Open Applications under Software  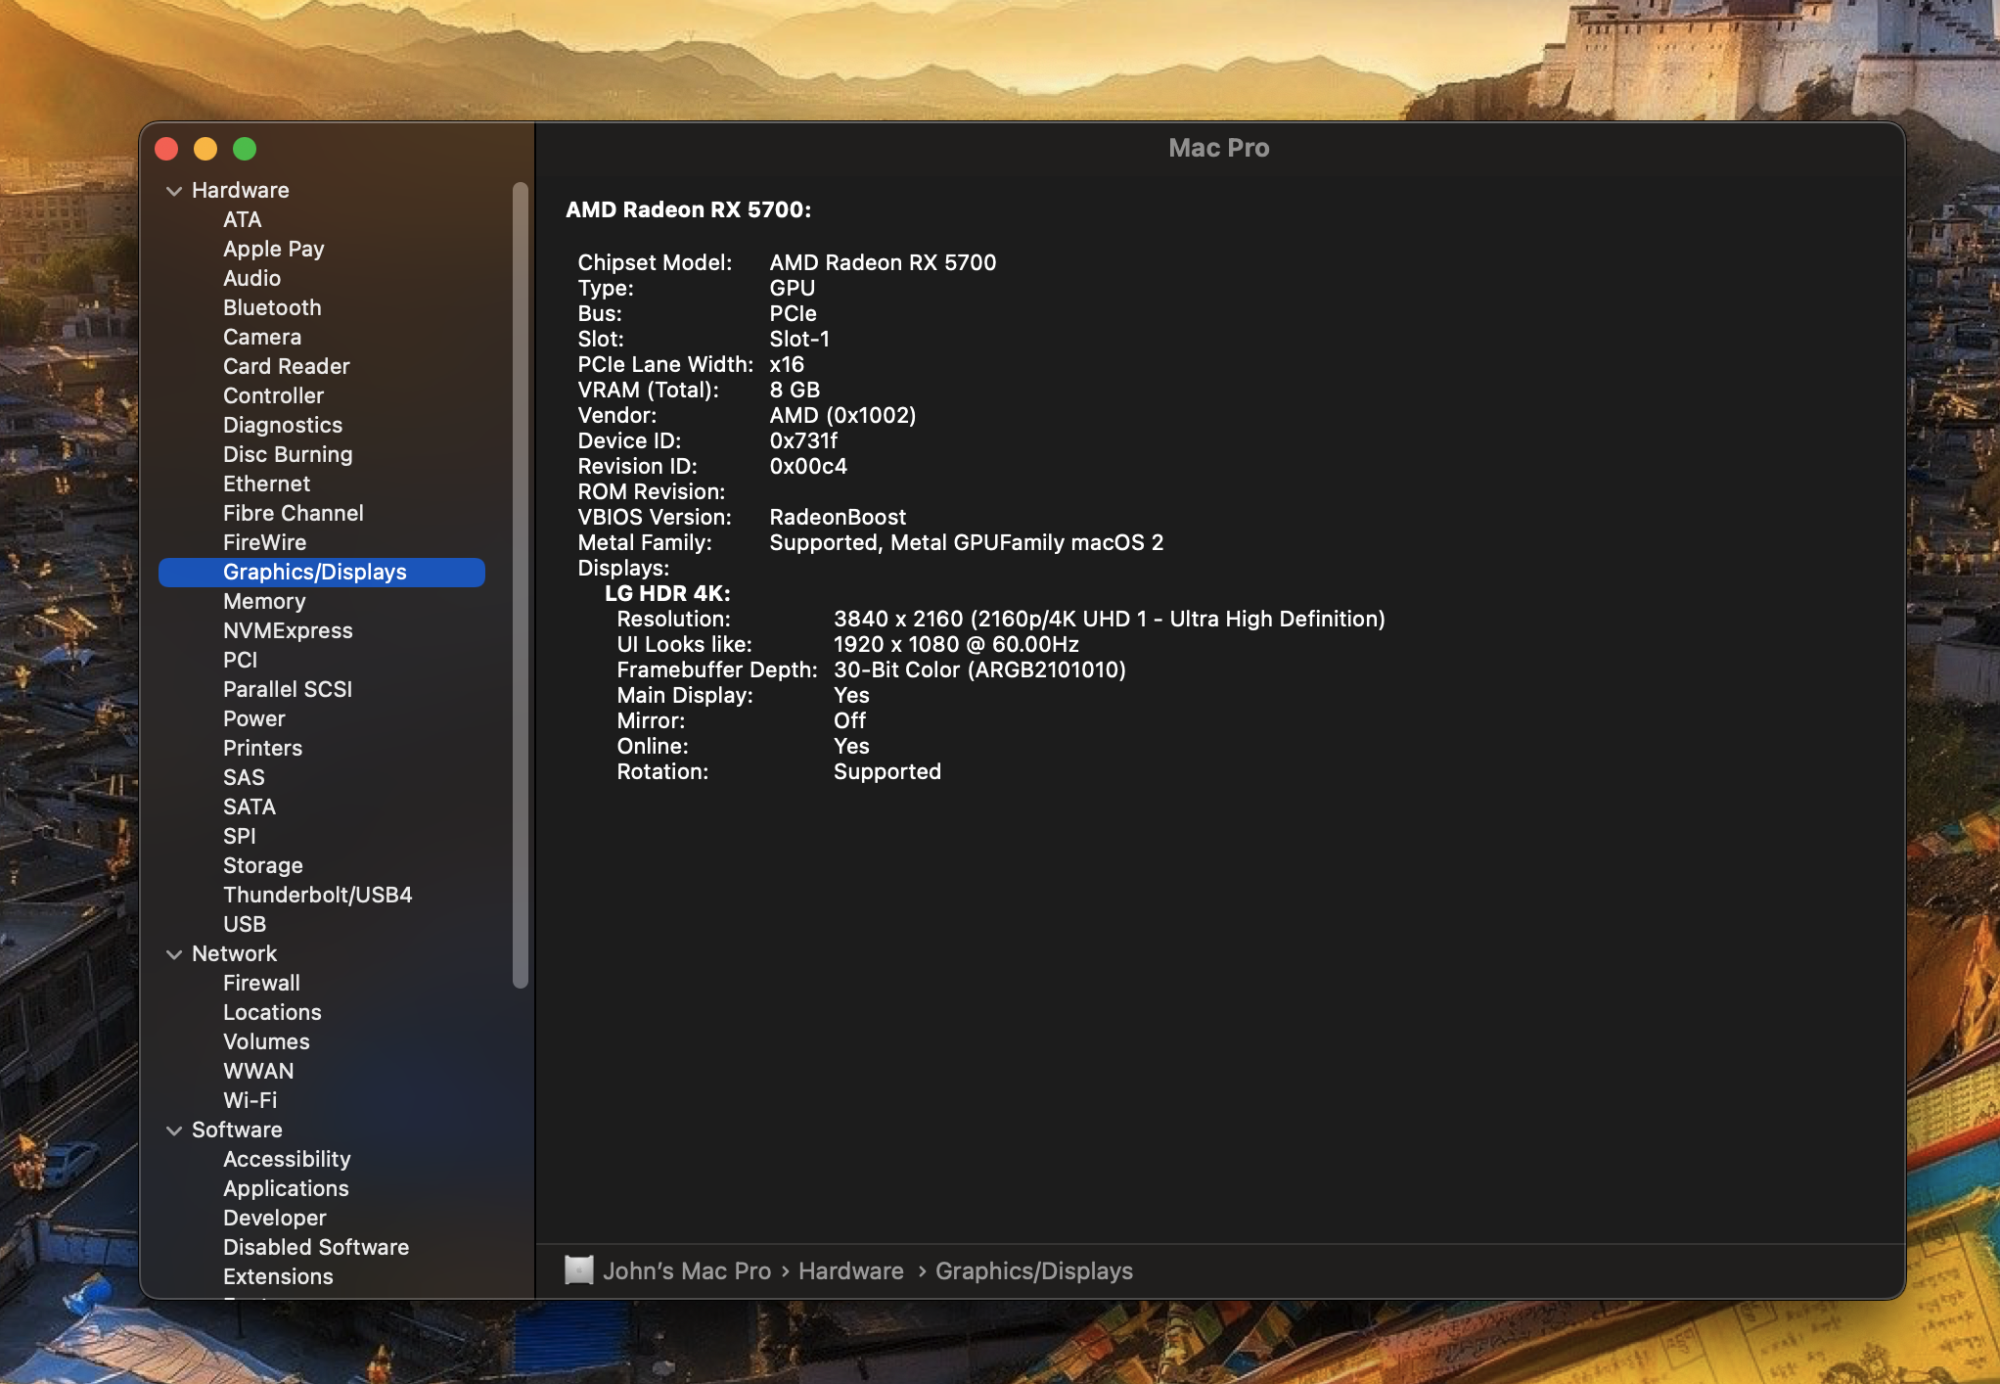pyautogui.click(x=286, y=1188)
